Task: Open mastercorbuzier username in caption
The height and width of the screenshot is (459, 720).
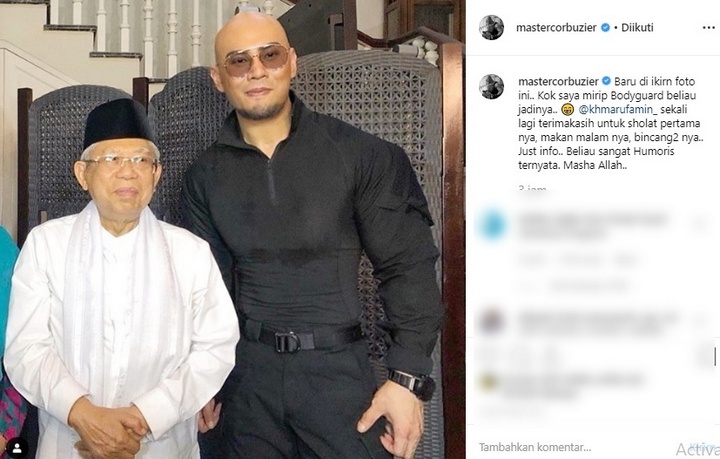Action: point(558,82)
